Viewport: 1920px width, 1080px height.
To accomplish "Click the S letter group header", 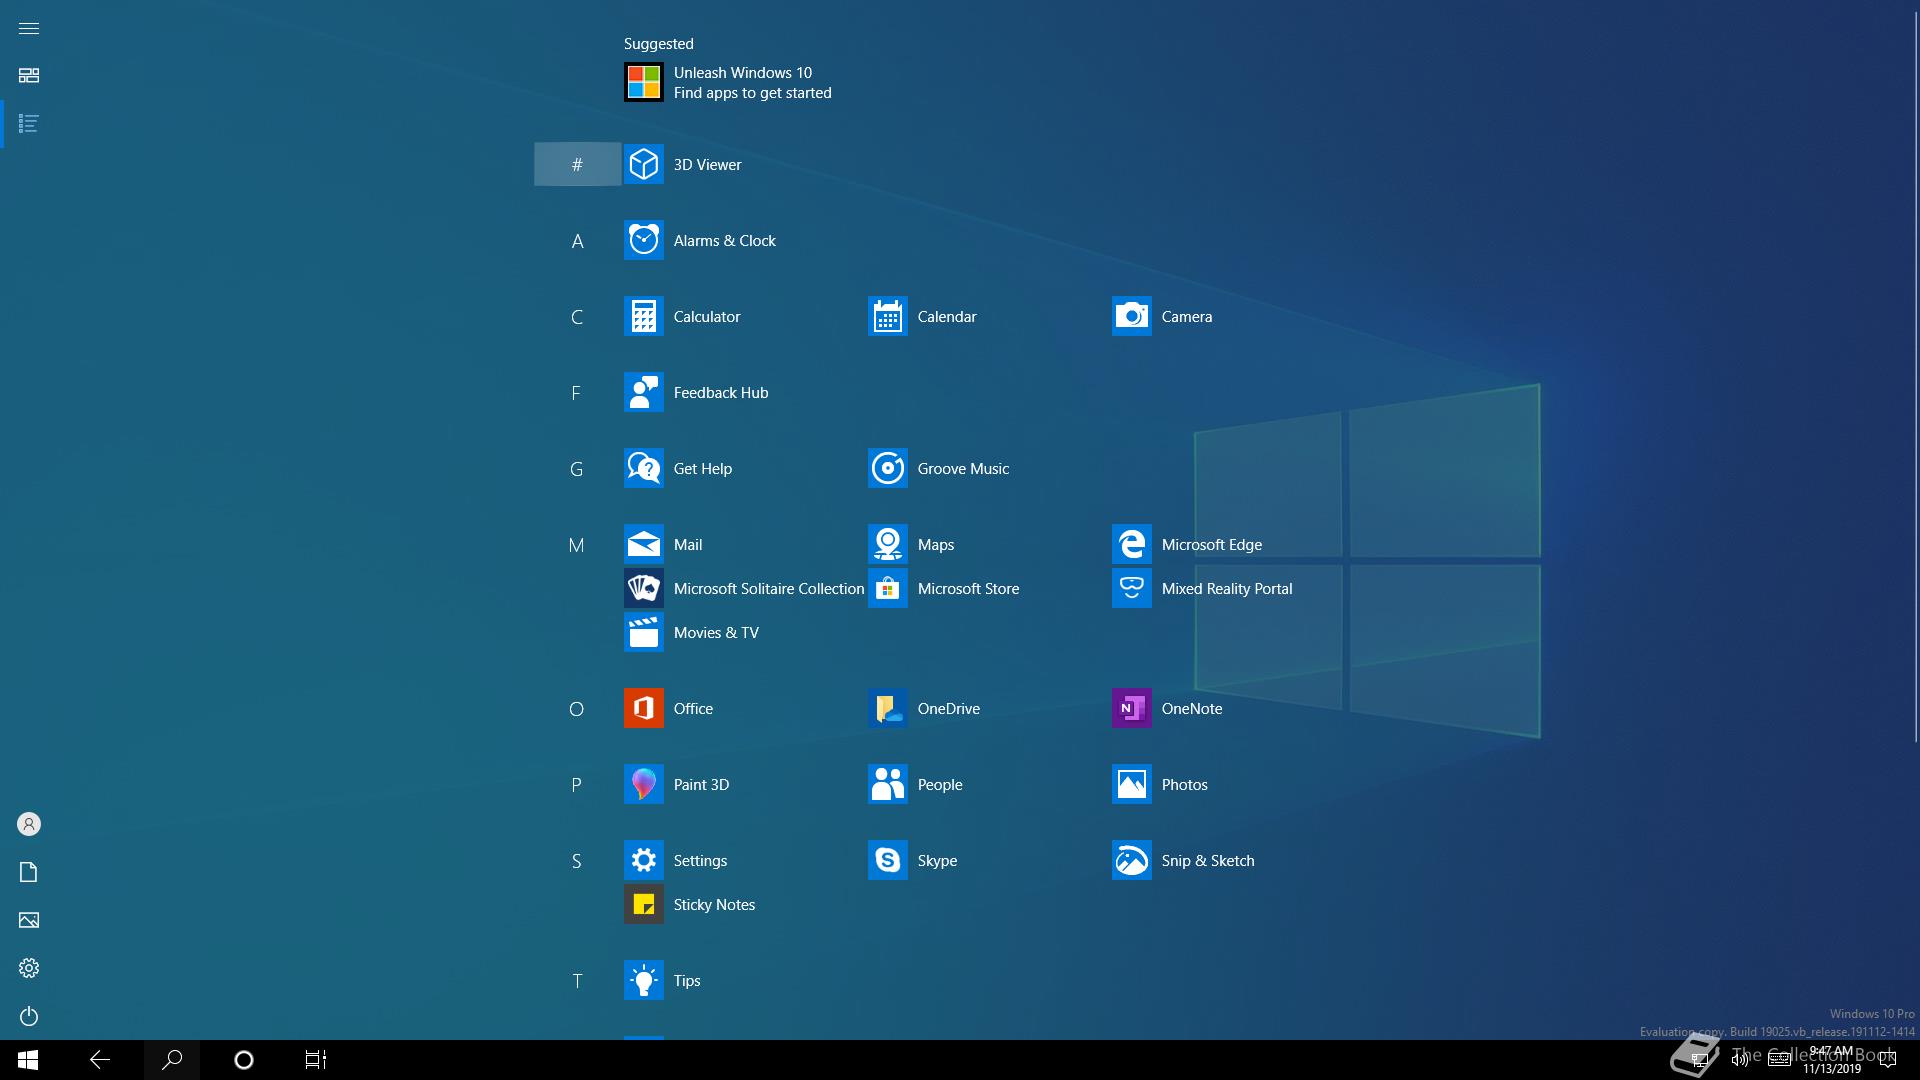I will point(577,860).
